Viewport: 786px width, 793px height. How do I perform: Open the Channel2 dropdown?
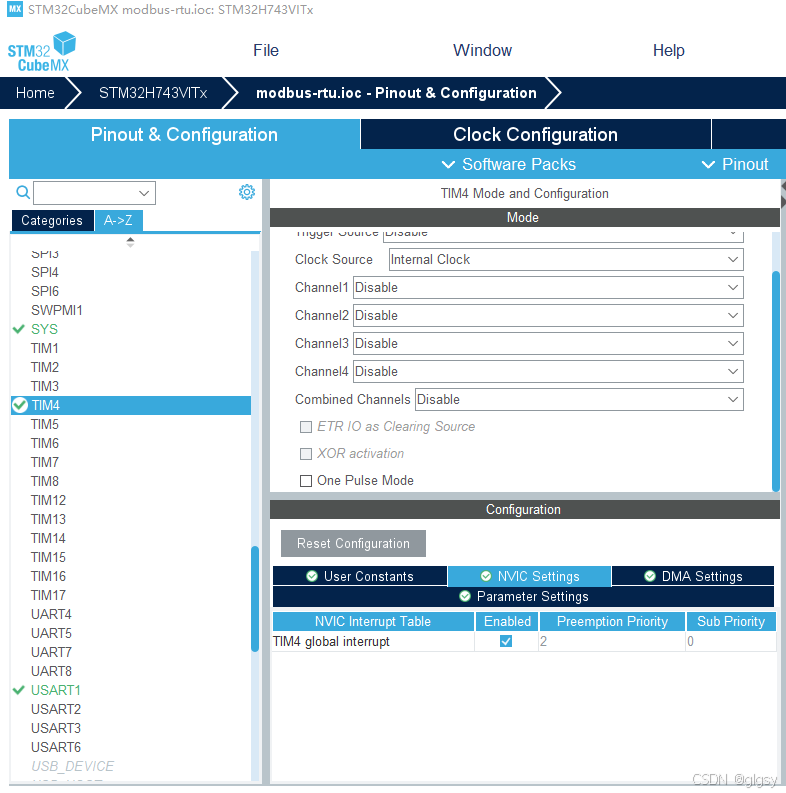point(548,316)
